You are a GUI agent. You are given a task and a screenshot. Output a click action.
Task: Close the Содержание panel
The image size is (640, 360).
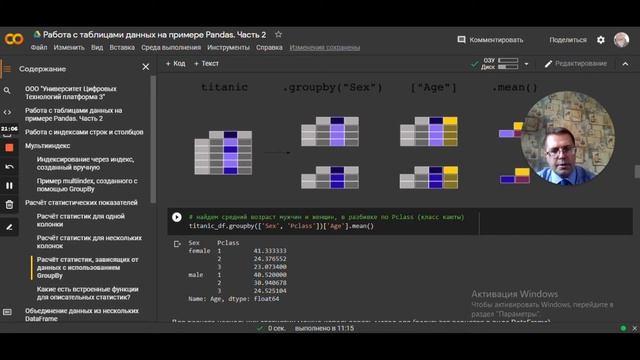146,67
